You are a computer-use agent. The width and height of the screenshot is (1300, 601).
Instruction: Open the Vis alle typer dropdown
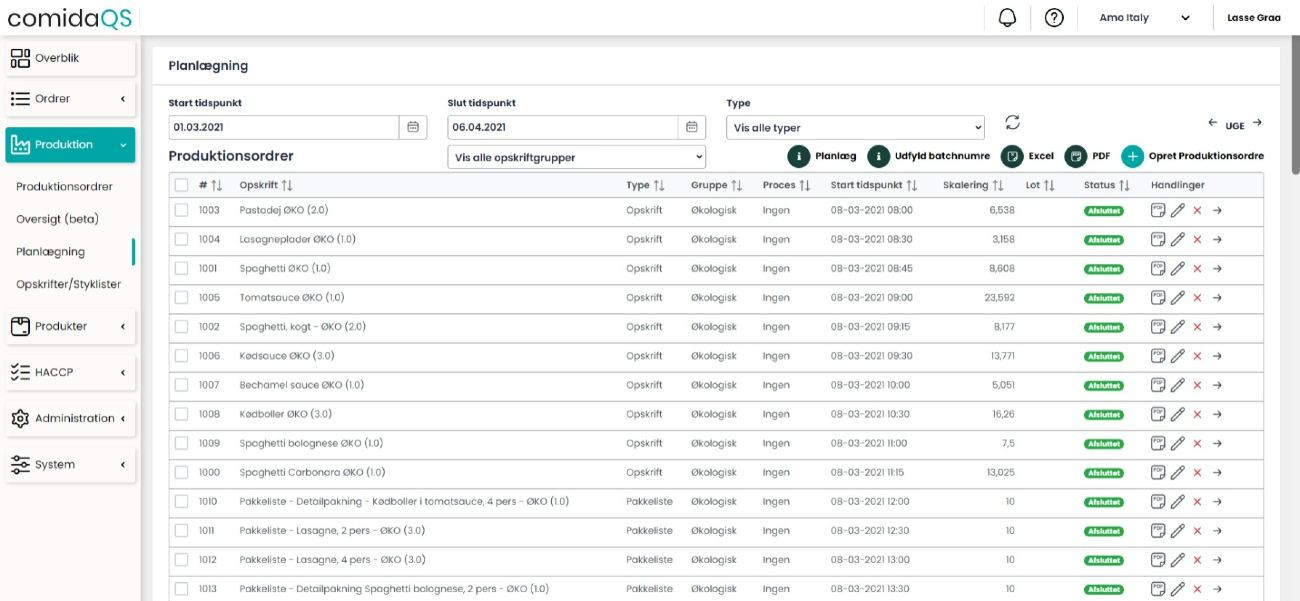click(x=855, y=128)
